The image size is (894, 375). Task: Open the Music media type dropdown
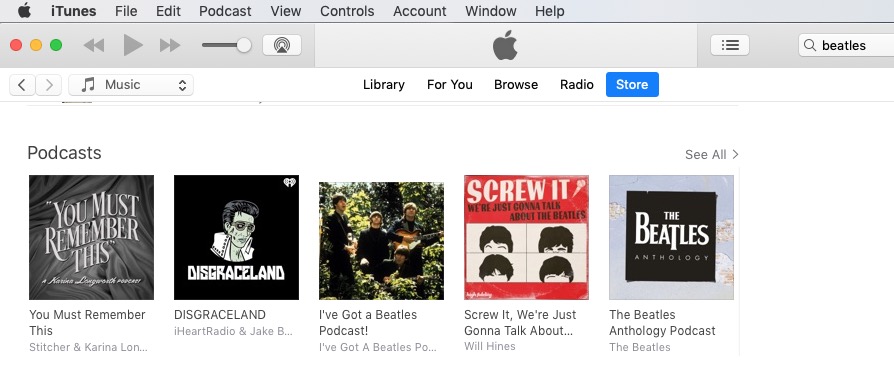tap(131, 85)
